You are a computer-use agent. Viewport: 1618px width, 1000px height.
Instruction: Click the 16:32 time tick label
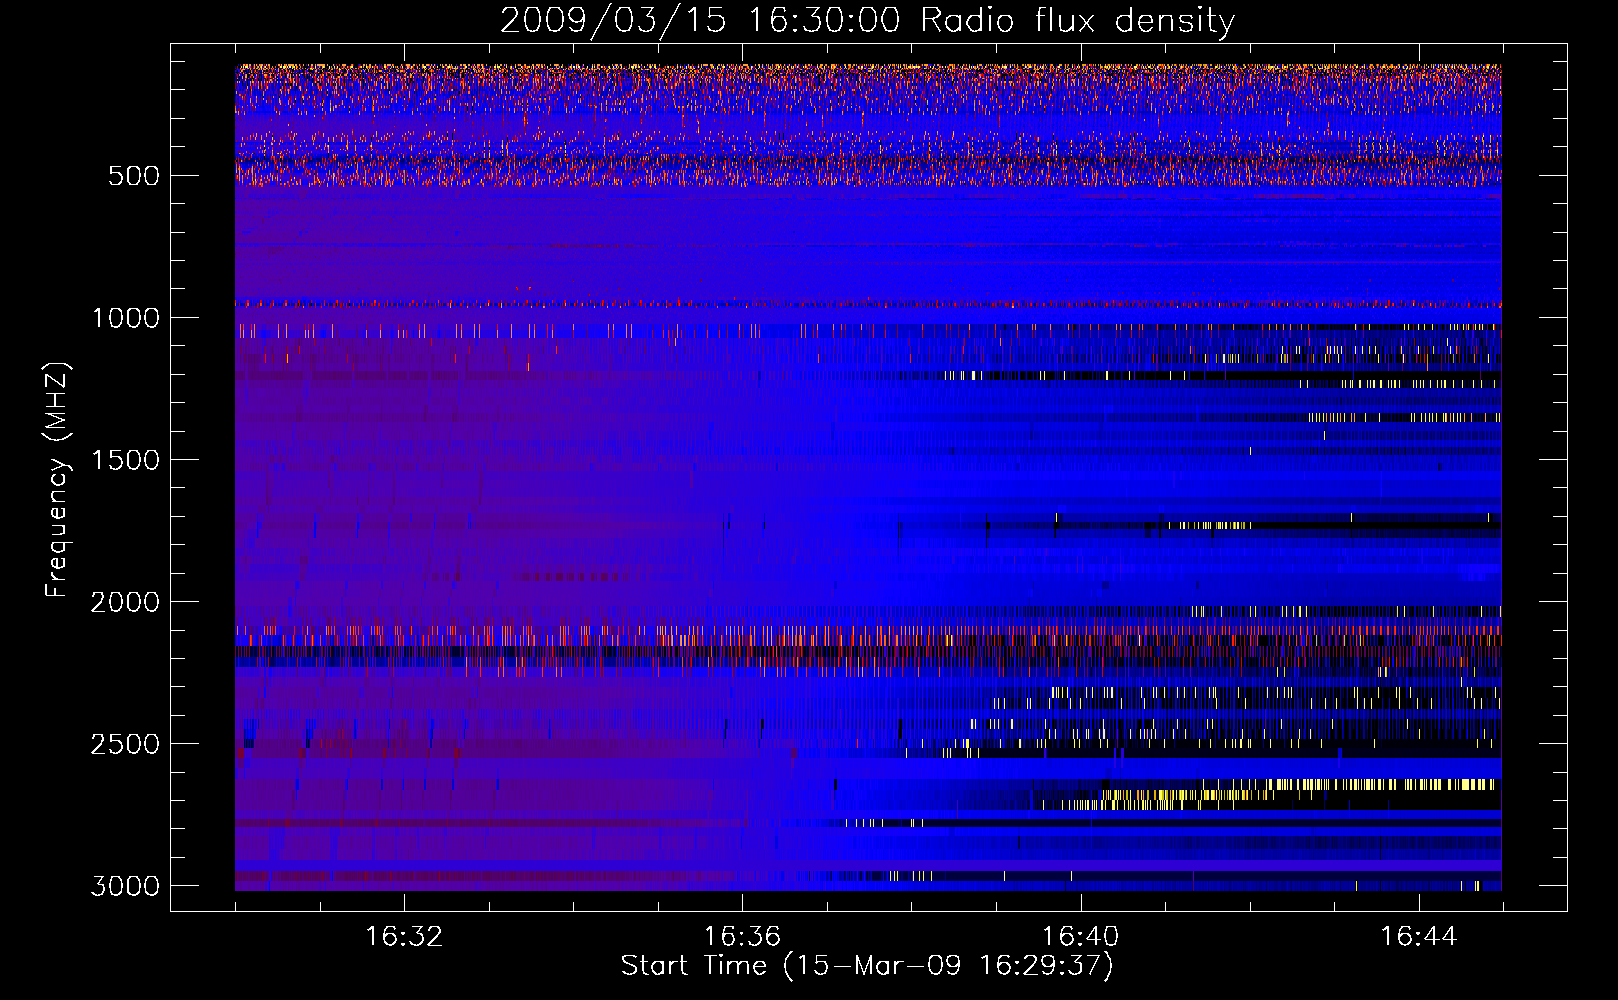pos(404,937)
